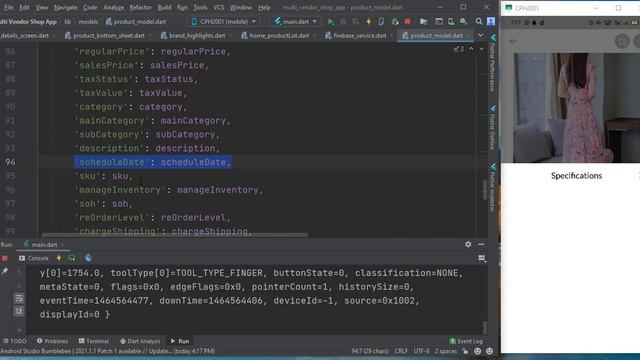Trigger Flutter hot reload in top toolbar
640x360 pixels.
(369, 21)
